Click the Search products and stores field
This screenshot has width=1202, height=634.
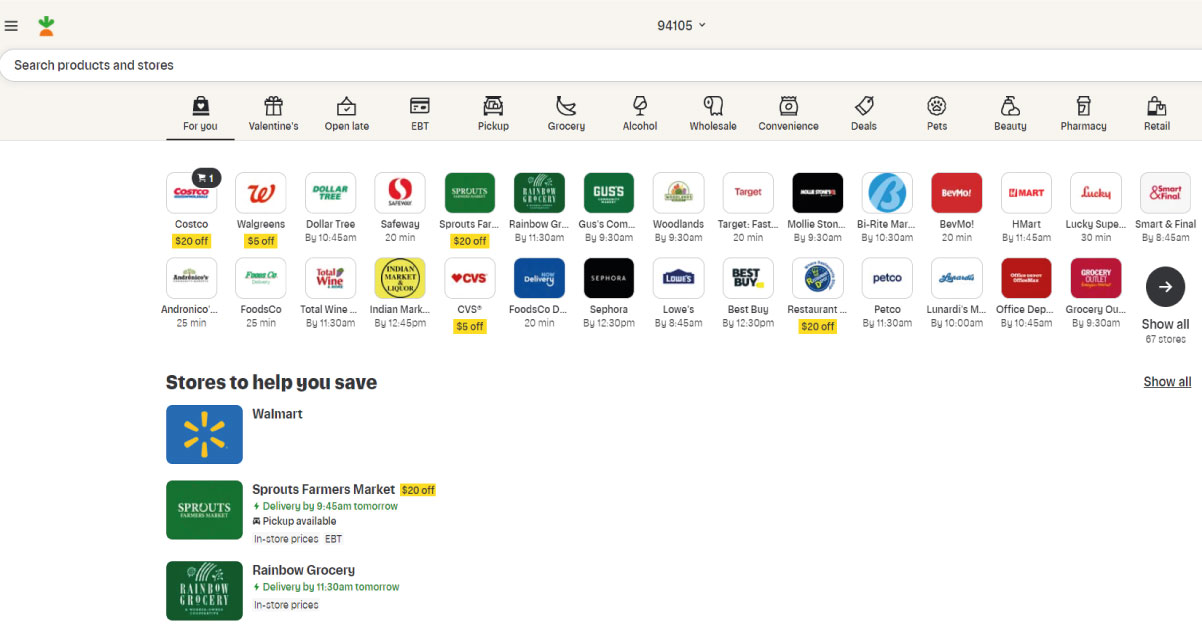click(x=600, y=65)
